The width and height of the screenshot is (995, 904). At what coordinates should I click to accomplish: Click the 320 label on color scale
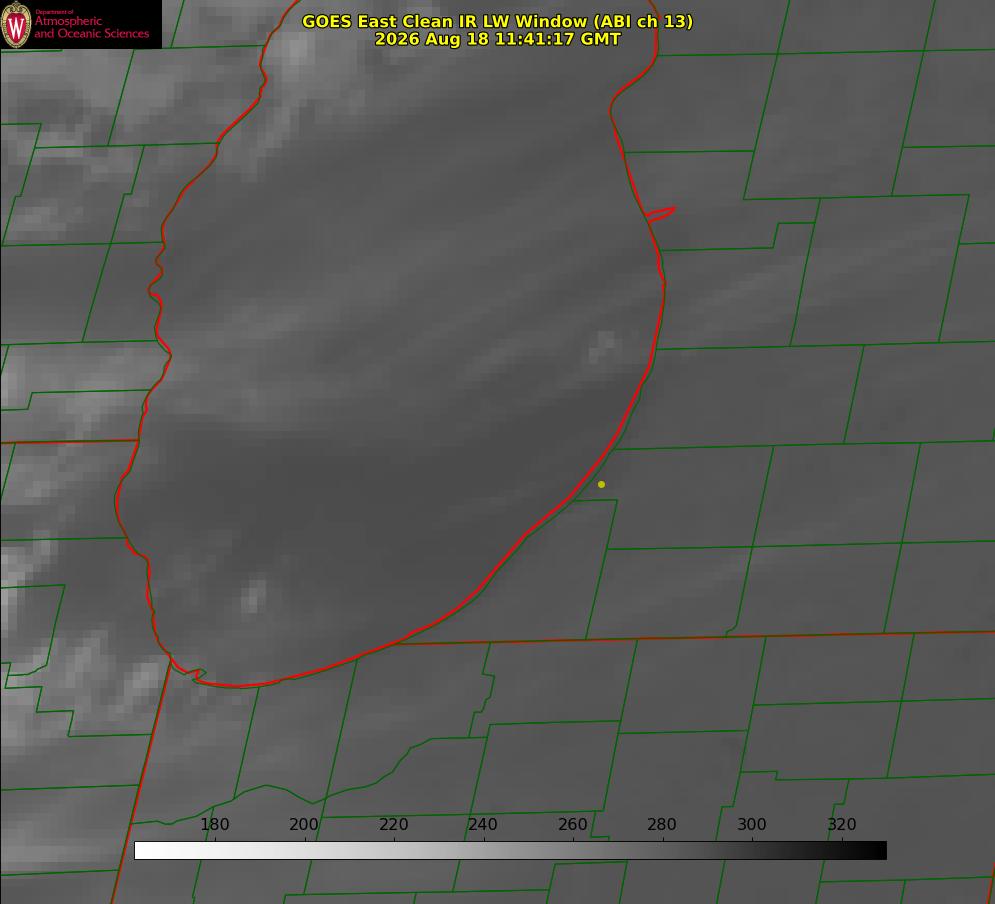click(x=842, y=824)
